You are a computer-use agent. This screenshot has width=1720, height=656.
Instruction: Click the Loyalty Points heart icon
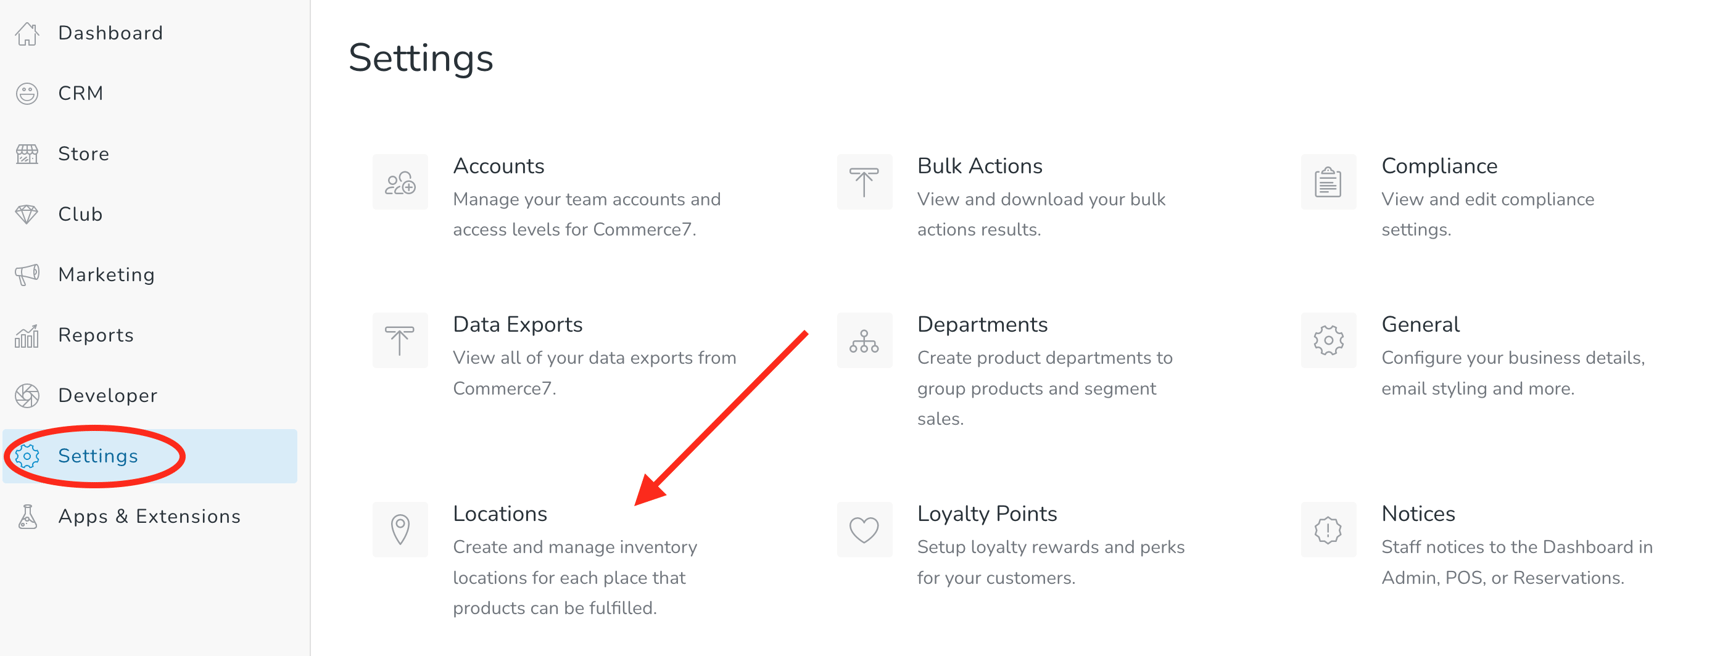click(864, 529)
